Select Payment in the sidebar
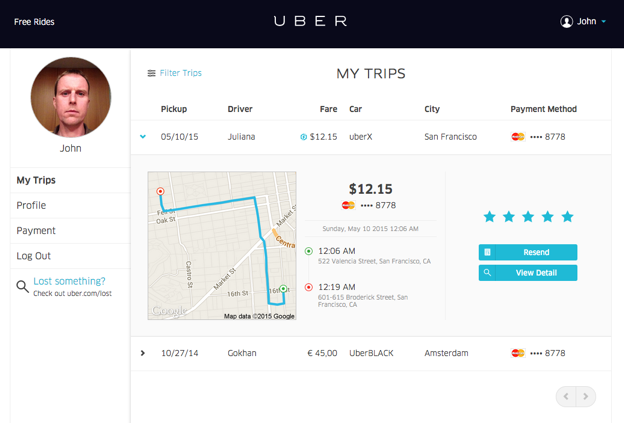Image resolution: width=624 pixels, height=423 pixels. (x=36, y=231)
